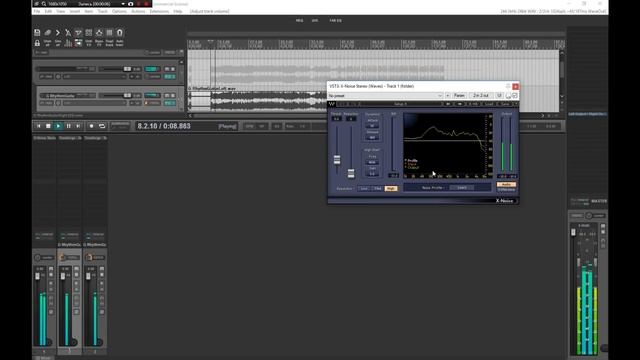The image size is (640, 360).
Task: Click the mixer-bars icon in toolbar second row
Action: 68,43
